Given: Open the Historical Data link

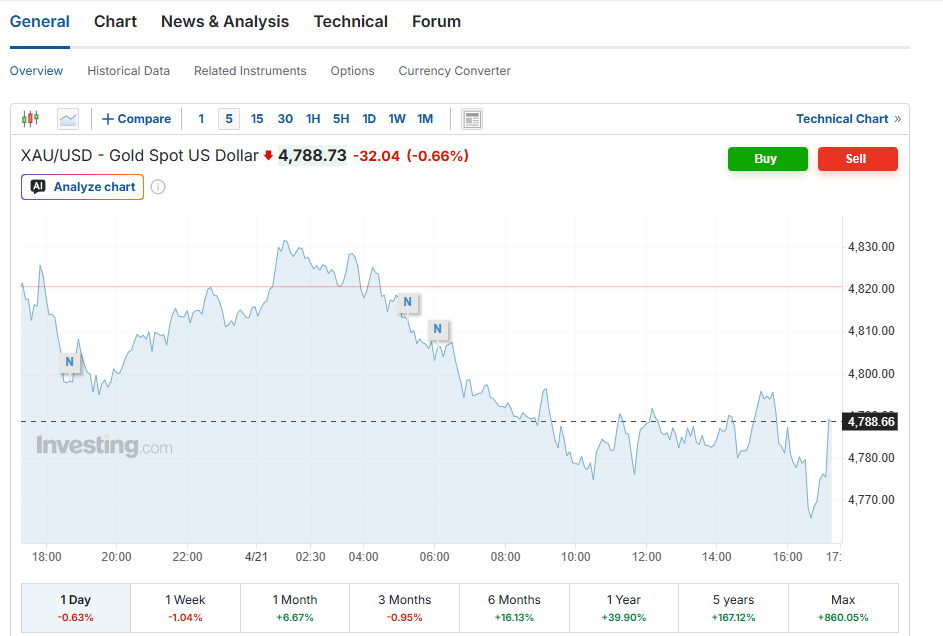Looking at the screenshot, I should [128, 71].
